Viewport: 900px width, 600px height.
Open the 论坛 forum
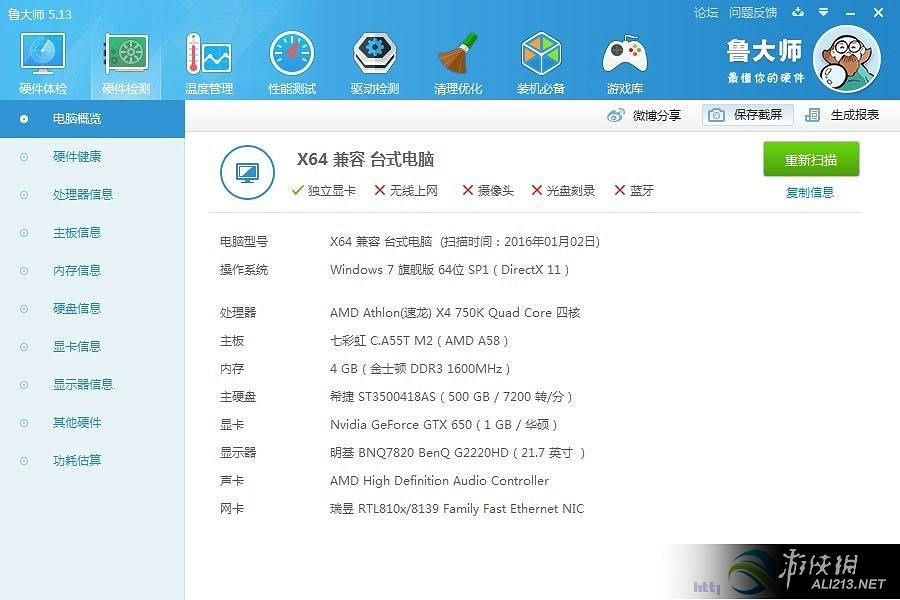pos(707,12)
